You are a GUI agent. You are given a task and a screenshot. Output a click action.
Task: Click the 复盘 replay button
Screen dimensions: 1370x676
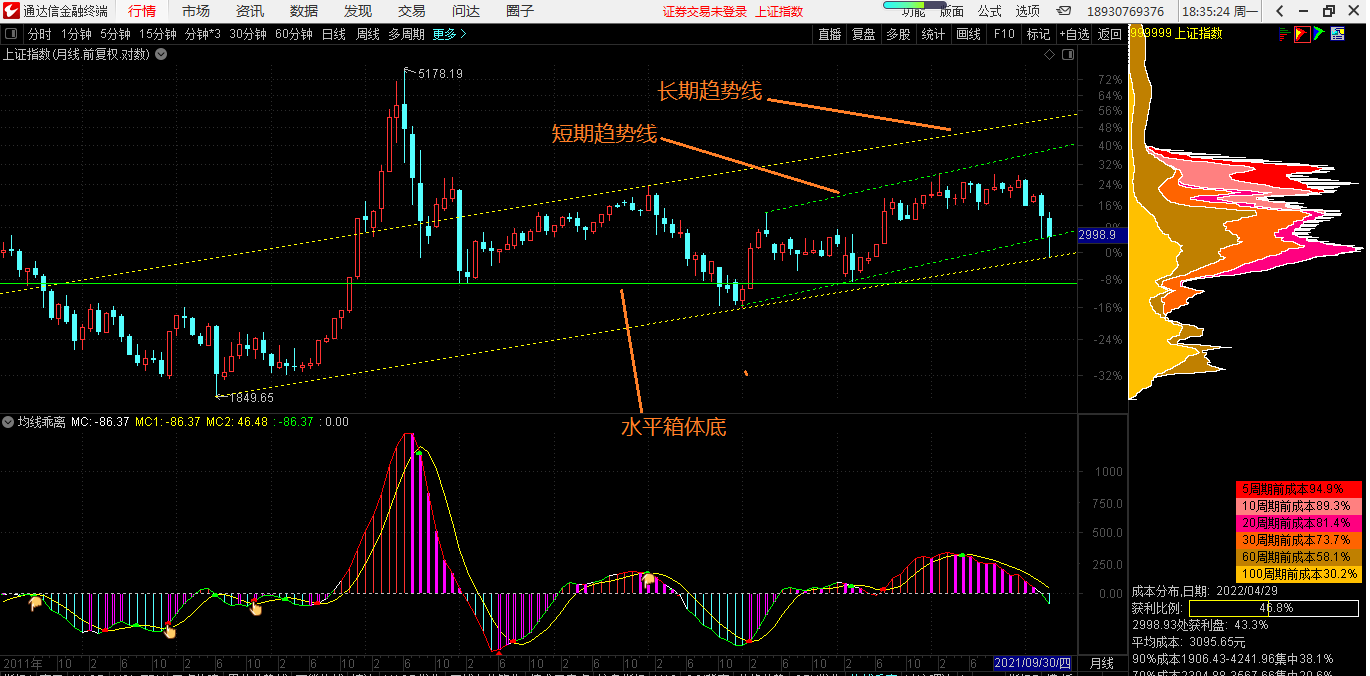click(x=863, y=33)
